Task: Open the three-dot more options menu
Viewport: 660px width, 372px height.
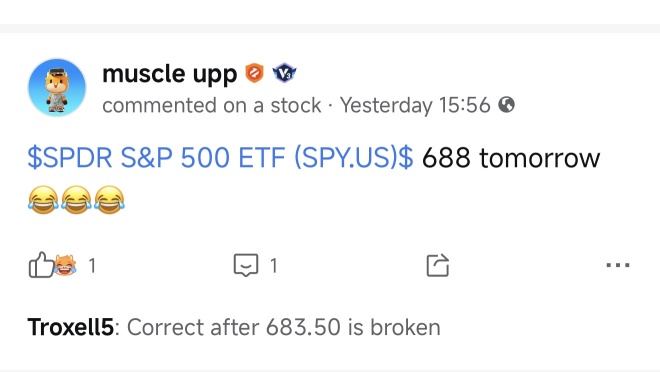Action: (x=618, y=265)
